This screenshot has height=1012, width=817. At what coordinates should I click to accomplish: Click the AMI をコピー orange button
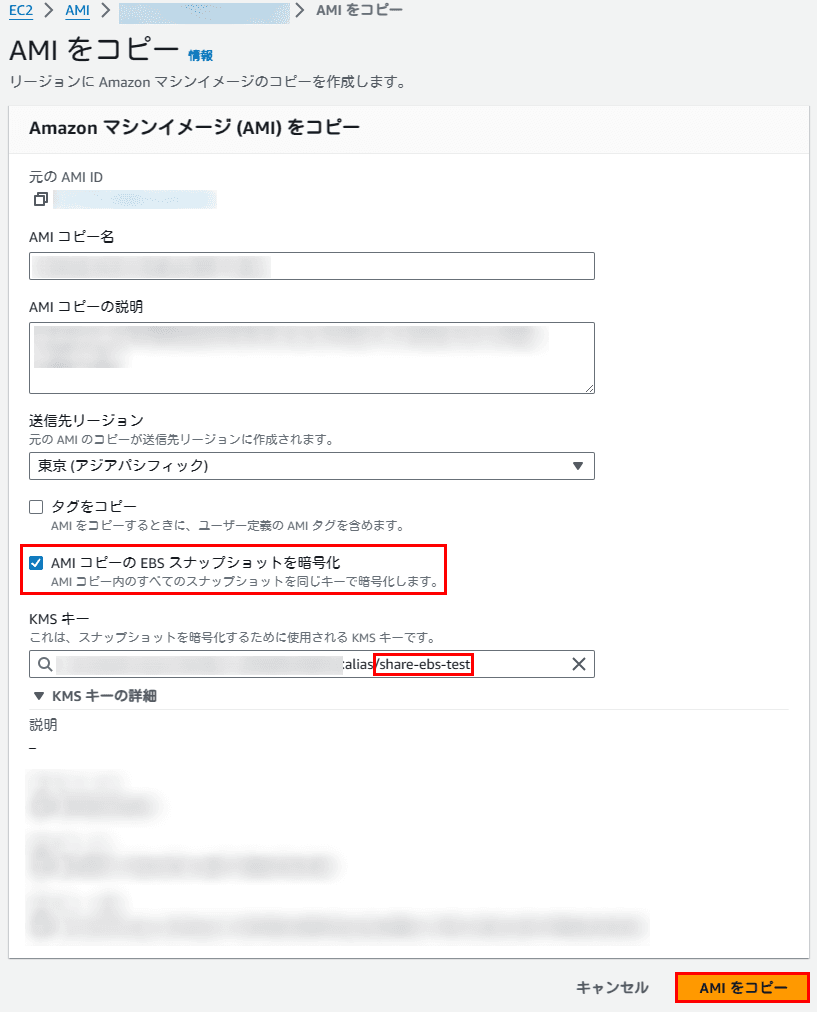tap(742, 987)
